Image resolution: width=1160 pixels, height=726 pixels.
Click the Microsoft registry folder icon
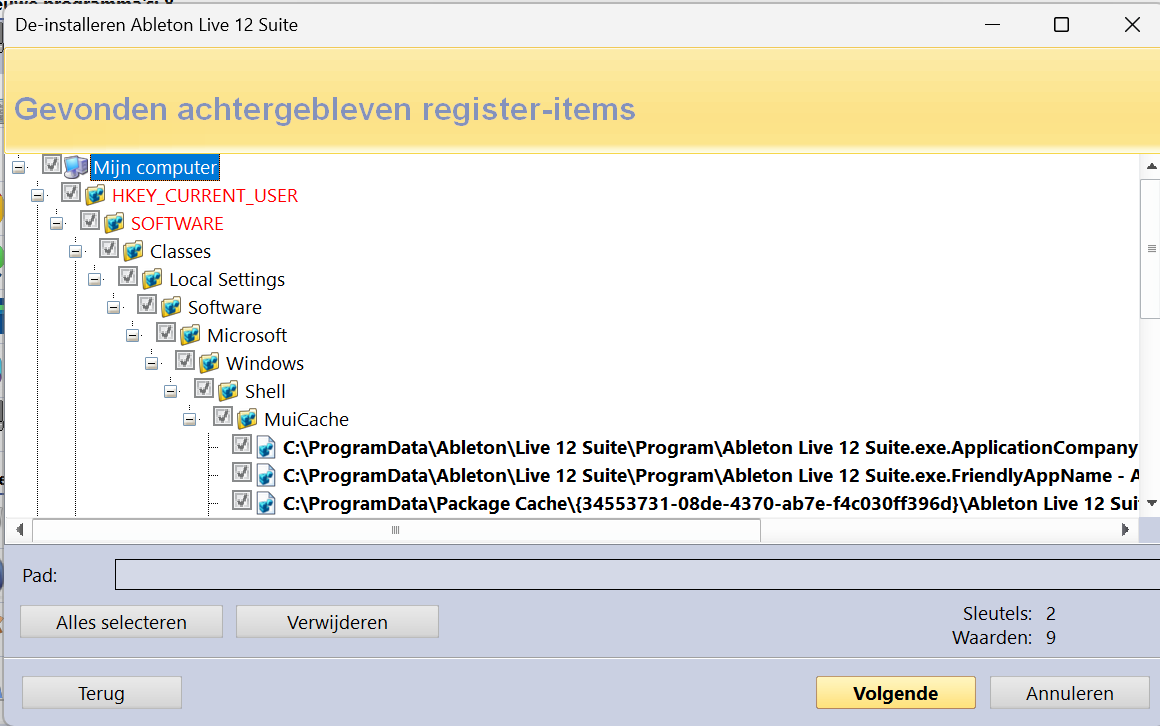pyautogui.click(x=190, y=335)
